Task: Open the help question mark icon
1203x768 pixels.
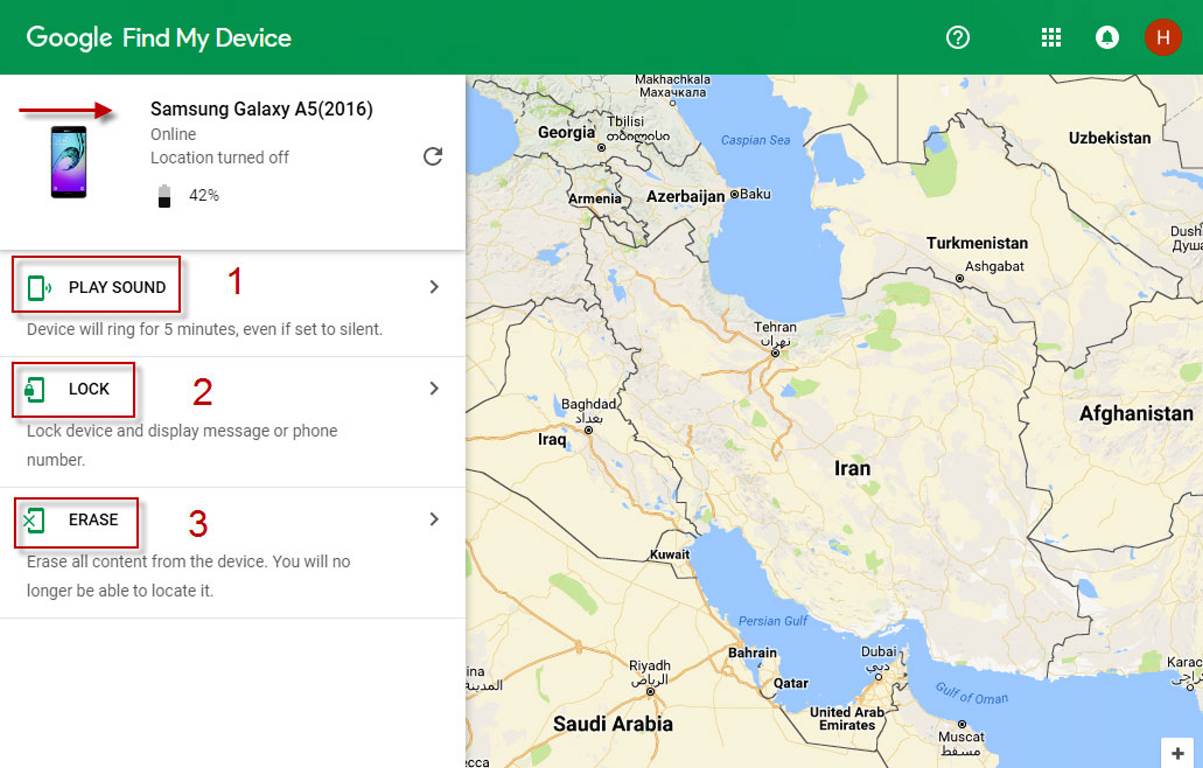Action: (958, 38)
